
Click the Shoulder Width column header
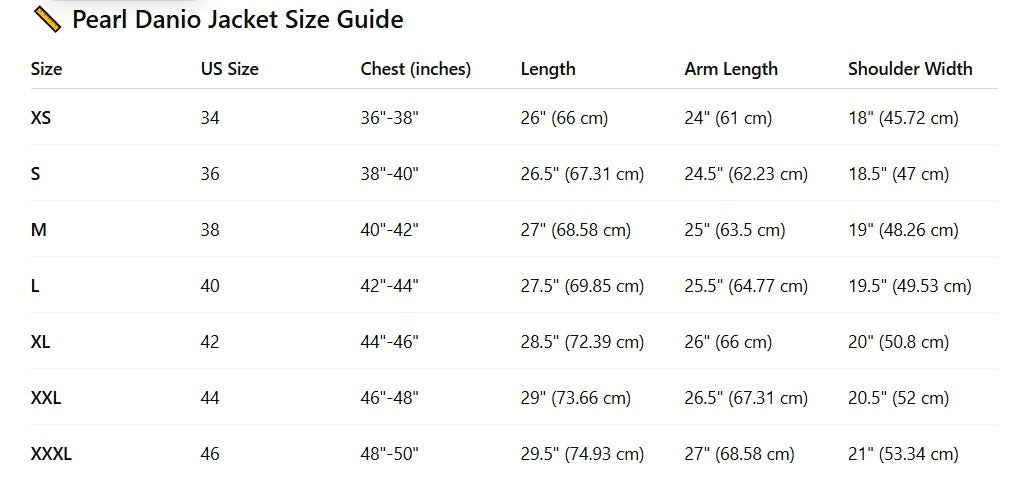pos(909,69)
